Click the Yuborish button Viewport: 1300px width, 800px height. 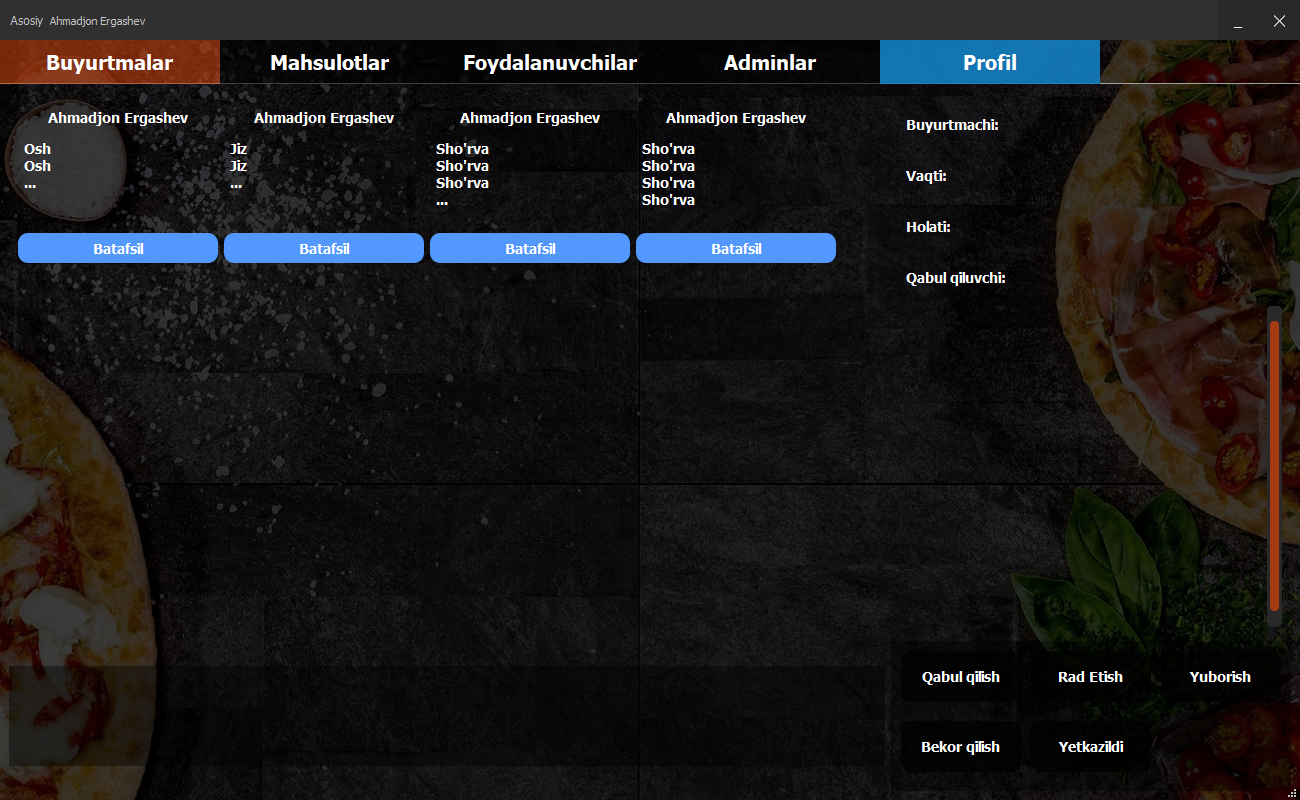[x=1220, y=676]
